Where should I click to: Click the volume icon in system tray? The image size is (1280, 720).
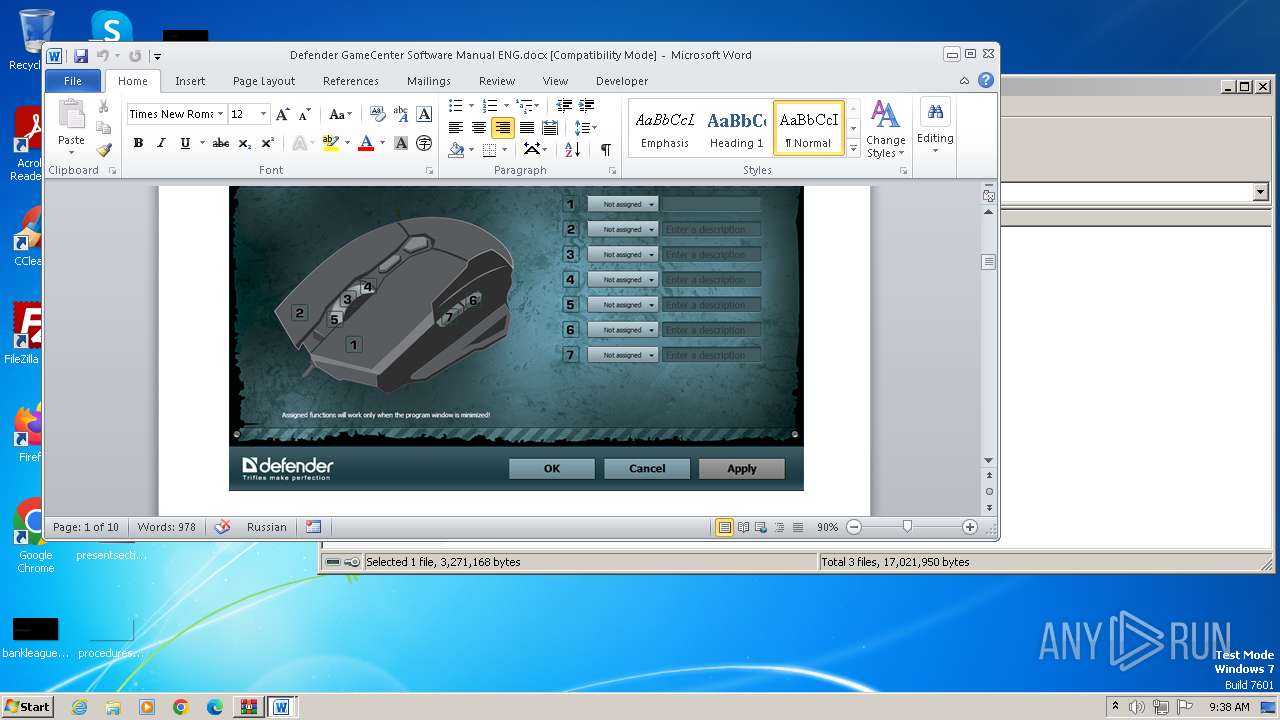point(1136,707)
